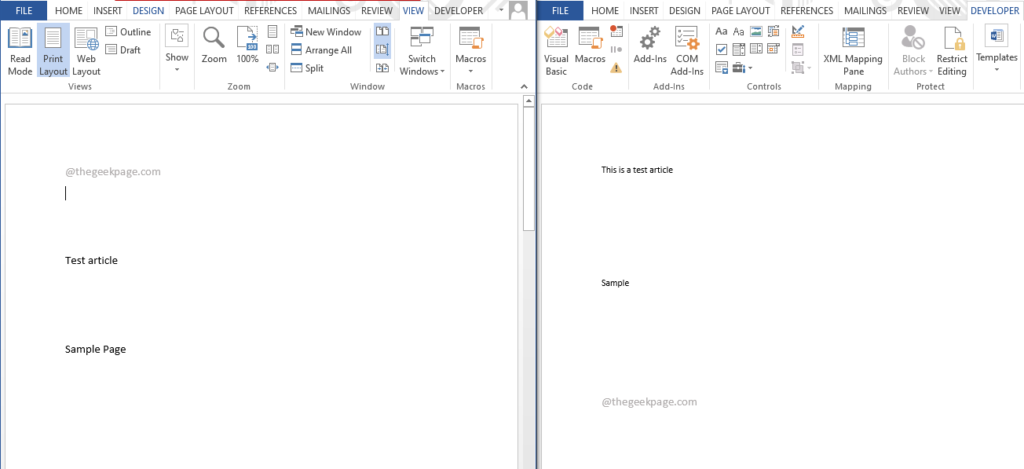Image resolution: width=1024 pixels, height=469 pixels.
Task: Switch to PAGE LAYOUT tab in right window
Action: pyautogui.click(x=741, y=10)
